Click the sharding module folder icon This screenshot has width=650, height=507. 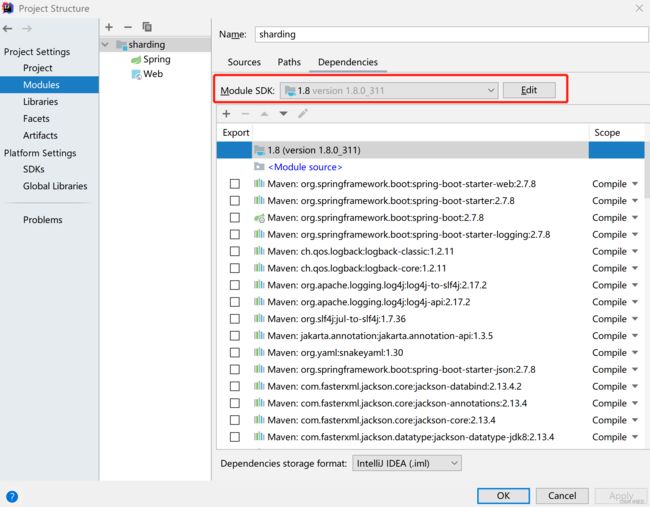coord(121,45)
